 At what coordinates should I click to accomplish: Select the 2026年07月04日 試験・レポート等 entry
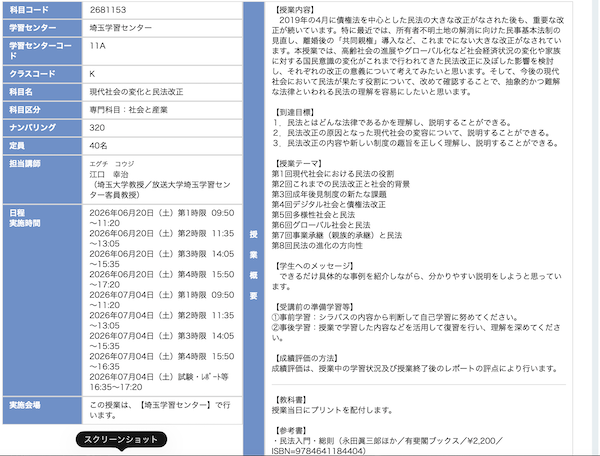pyautogui.click(x=159, y=382)
